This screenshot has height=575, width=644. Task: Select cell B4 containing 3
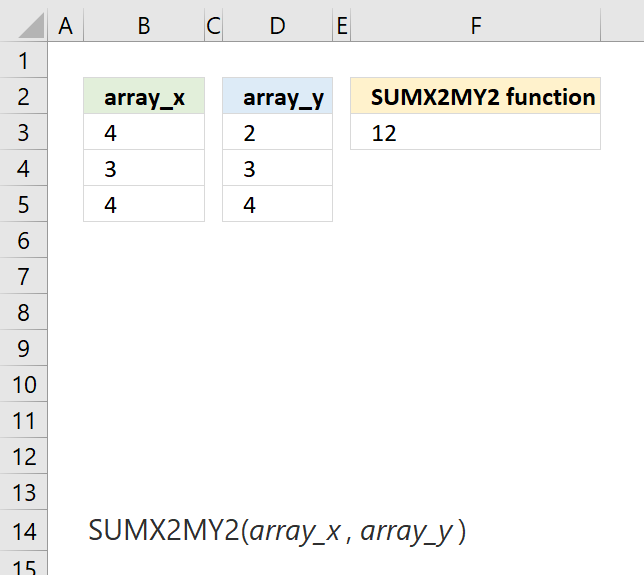144,168
